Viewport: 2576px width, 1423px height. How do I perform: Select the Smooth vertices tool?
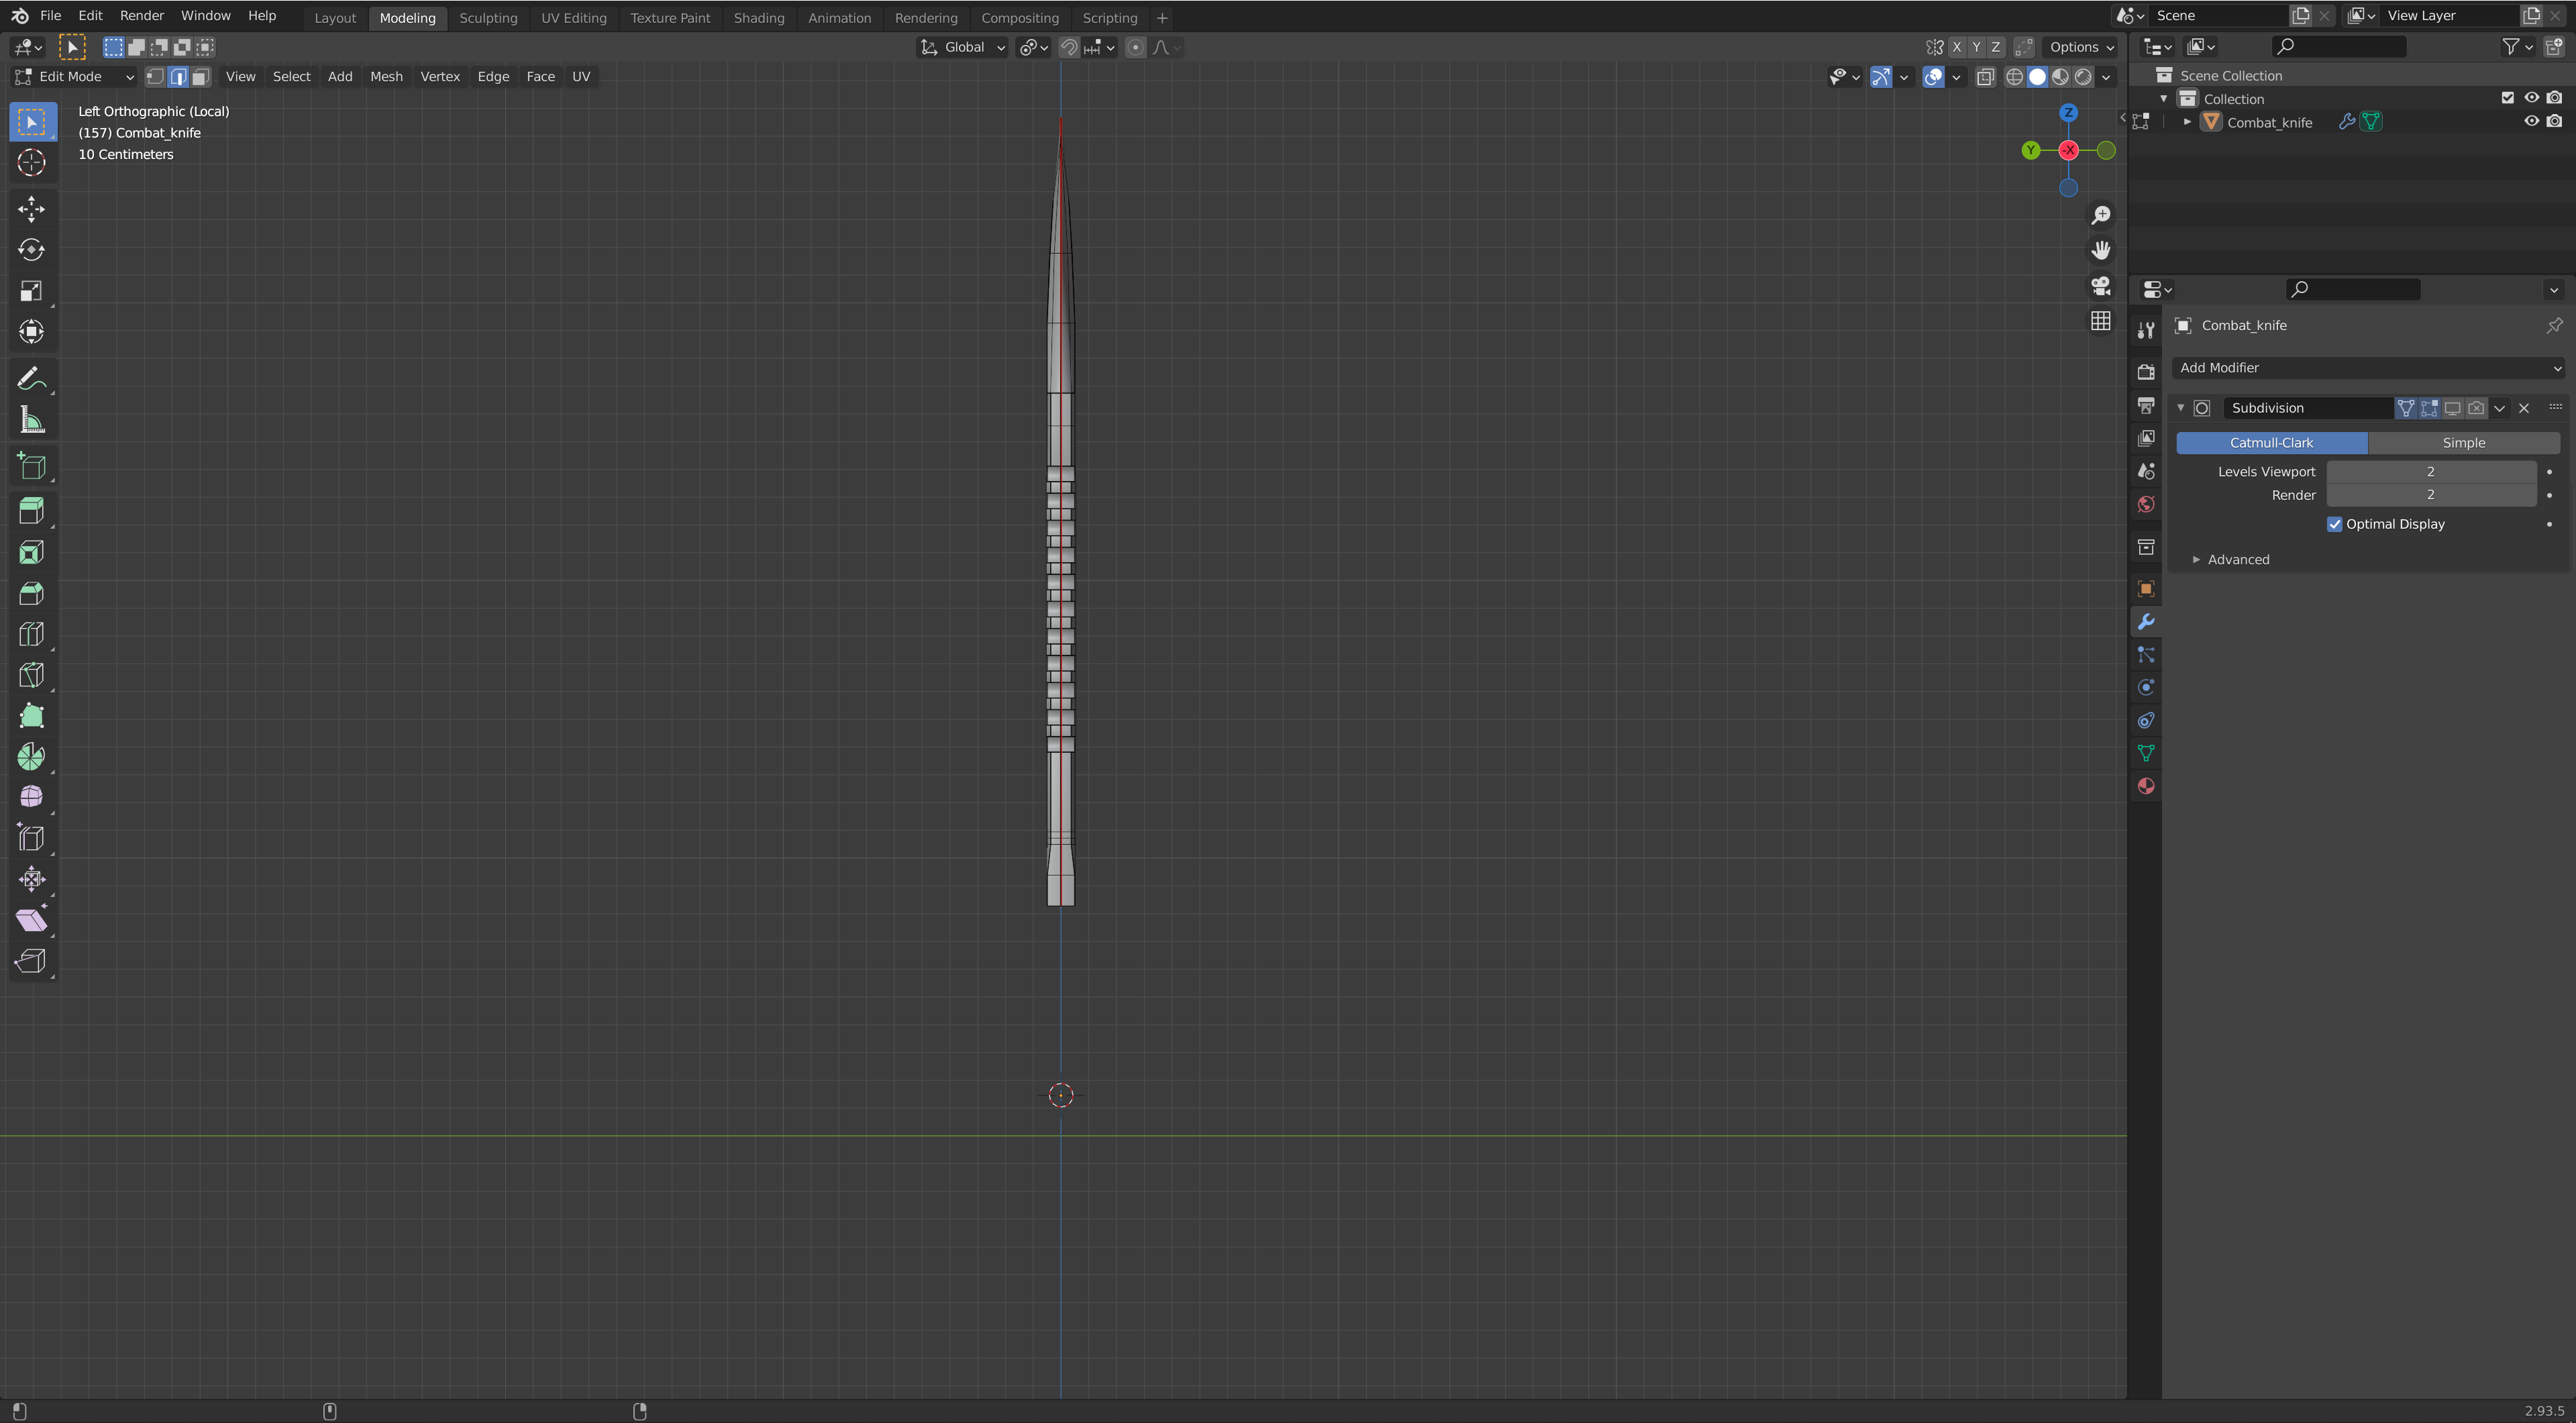tap(31, 797)
